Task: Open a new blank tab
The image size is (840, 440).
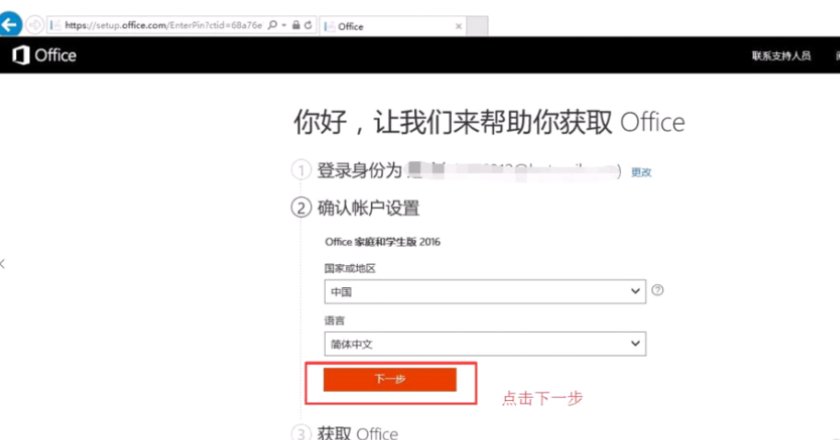Action: tap(477, 26)
